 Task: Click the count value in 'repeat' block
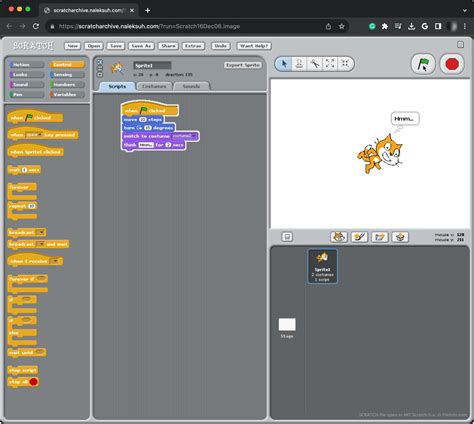point(32,206)
